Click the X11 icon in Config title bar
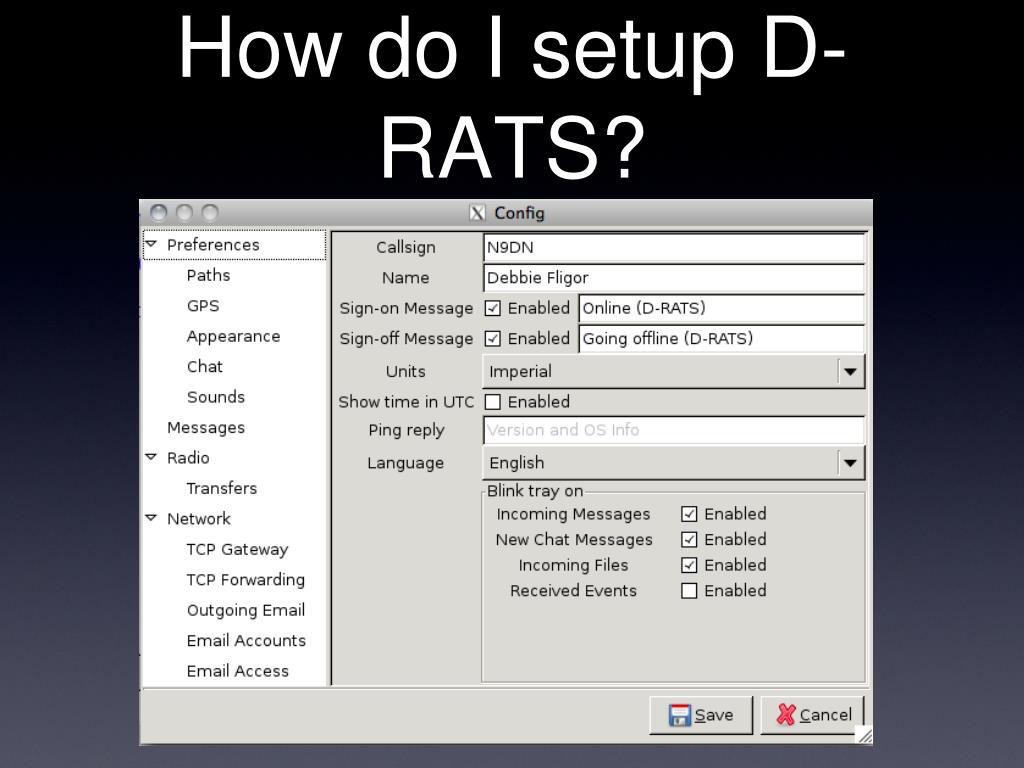Viewport: 1024px width, 768px height. (477, 213)
